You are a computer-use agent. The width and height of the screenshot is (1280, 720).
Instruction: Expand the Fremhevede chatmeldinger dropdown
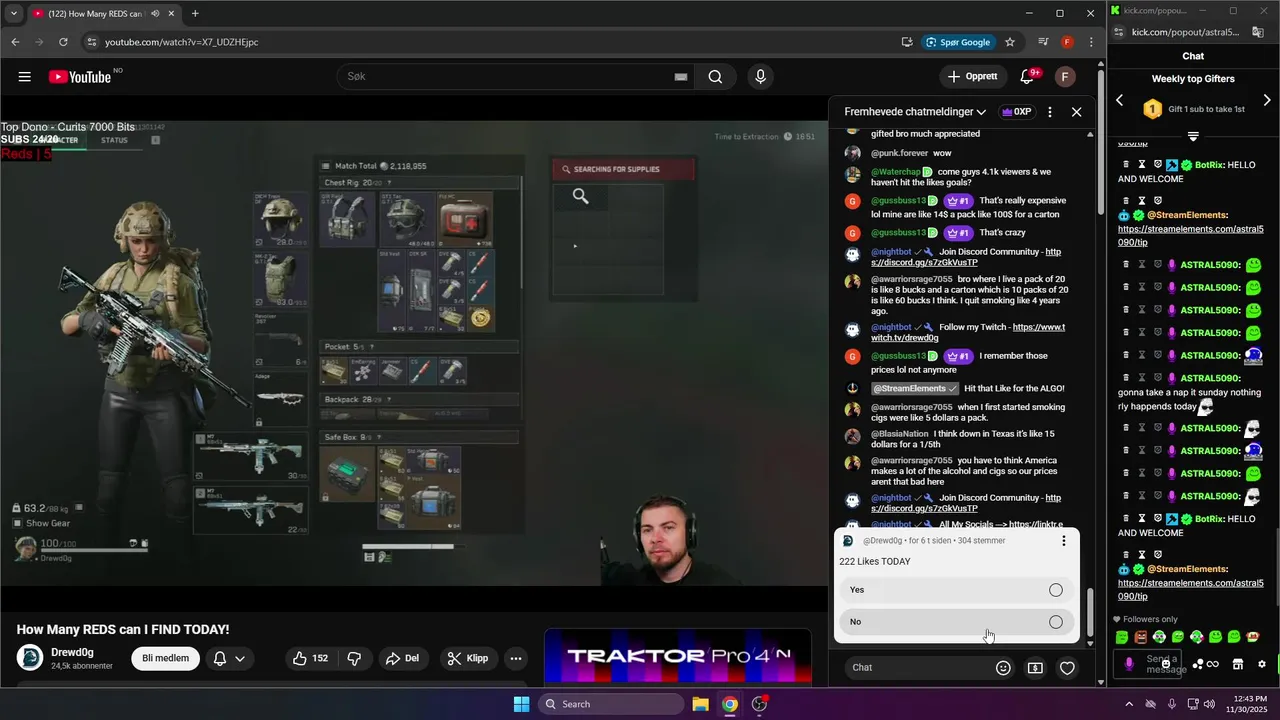tap(915, 112)
